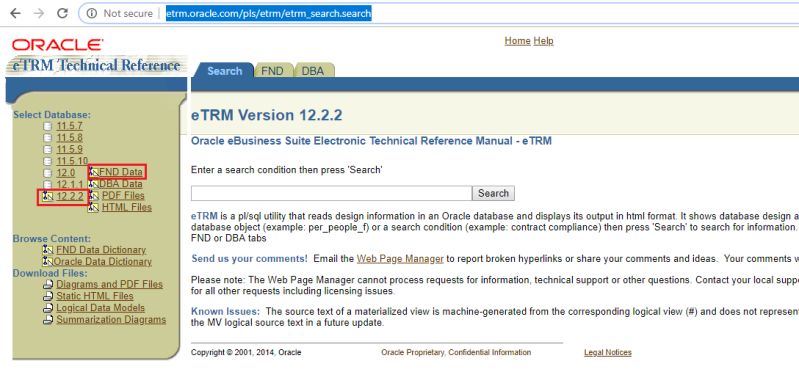Click the printer icon beside Summarization Diagrams

48,320
